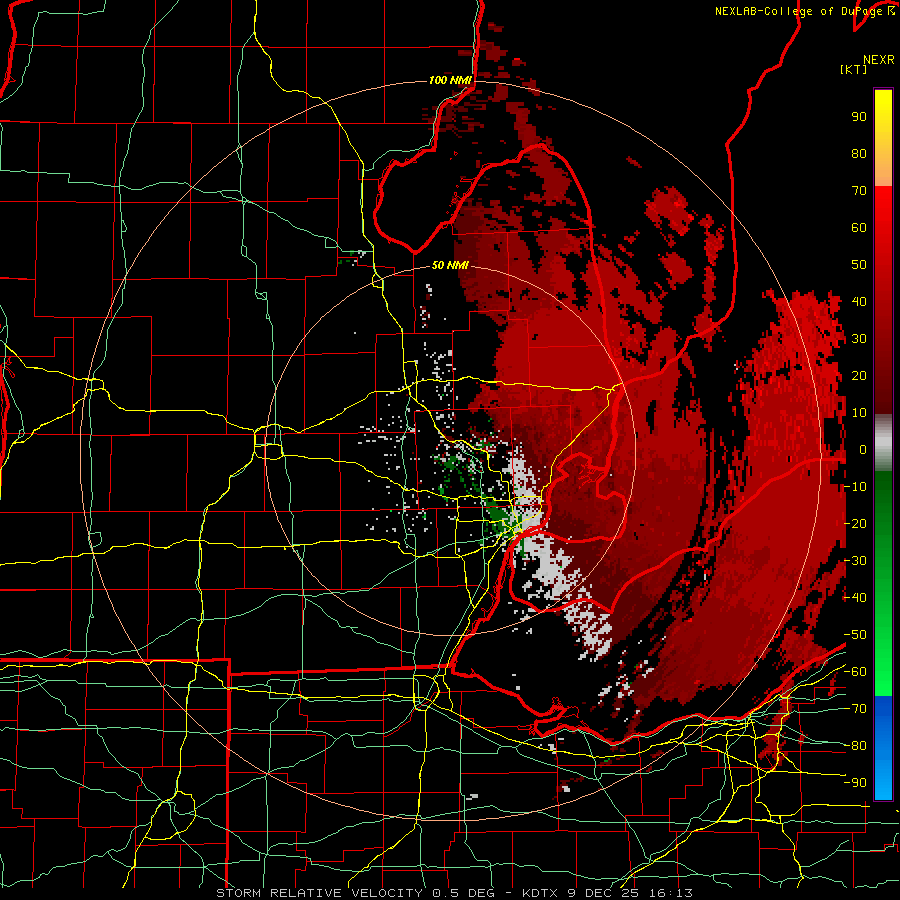Select the positive 90 value on velocity scale
Image resolution: width=900 pixels, height=900 pixels.
pyautogui.click(x=859, y=117)
